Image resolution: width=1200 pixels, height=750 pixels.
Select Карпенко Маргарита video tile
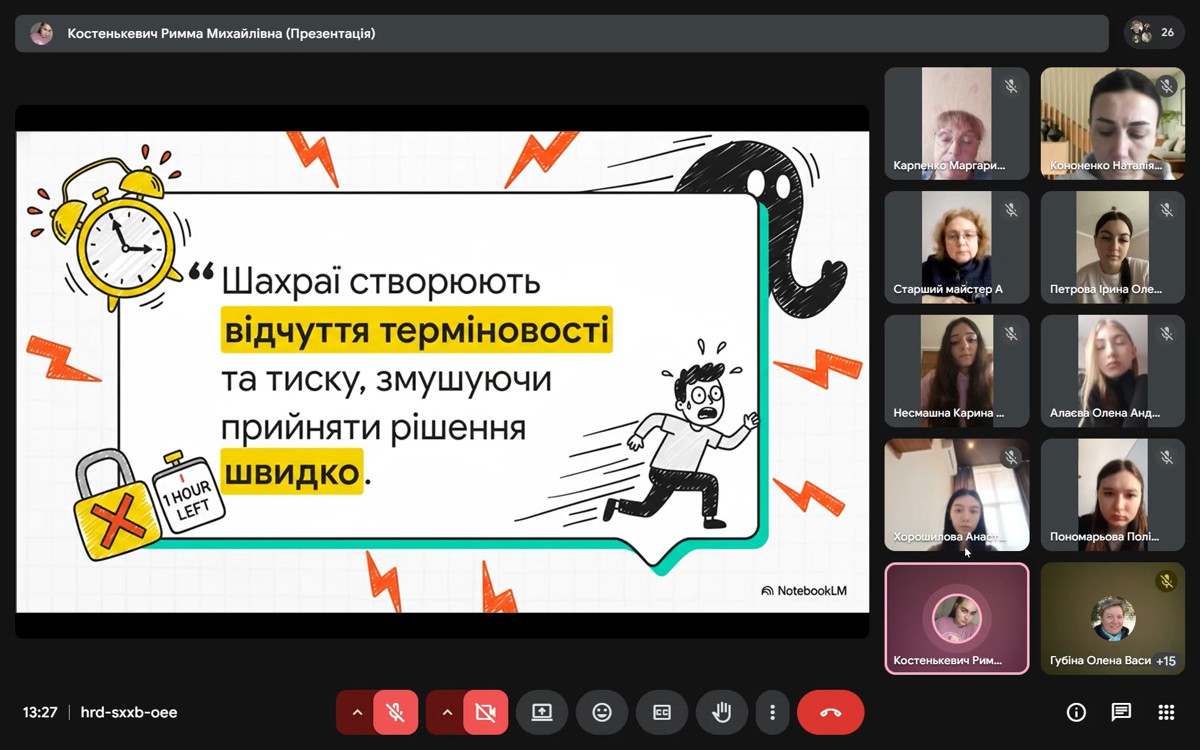point(956,123)
